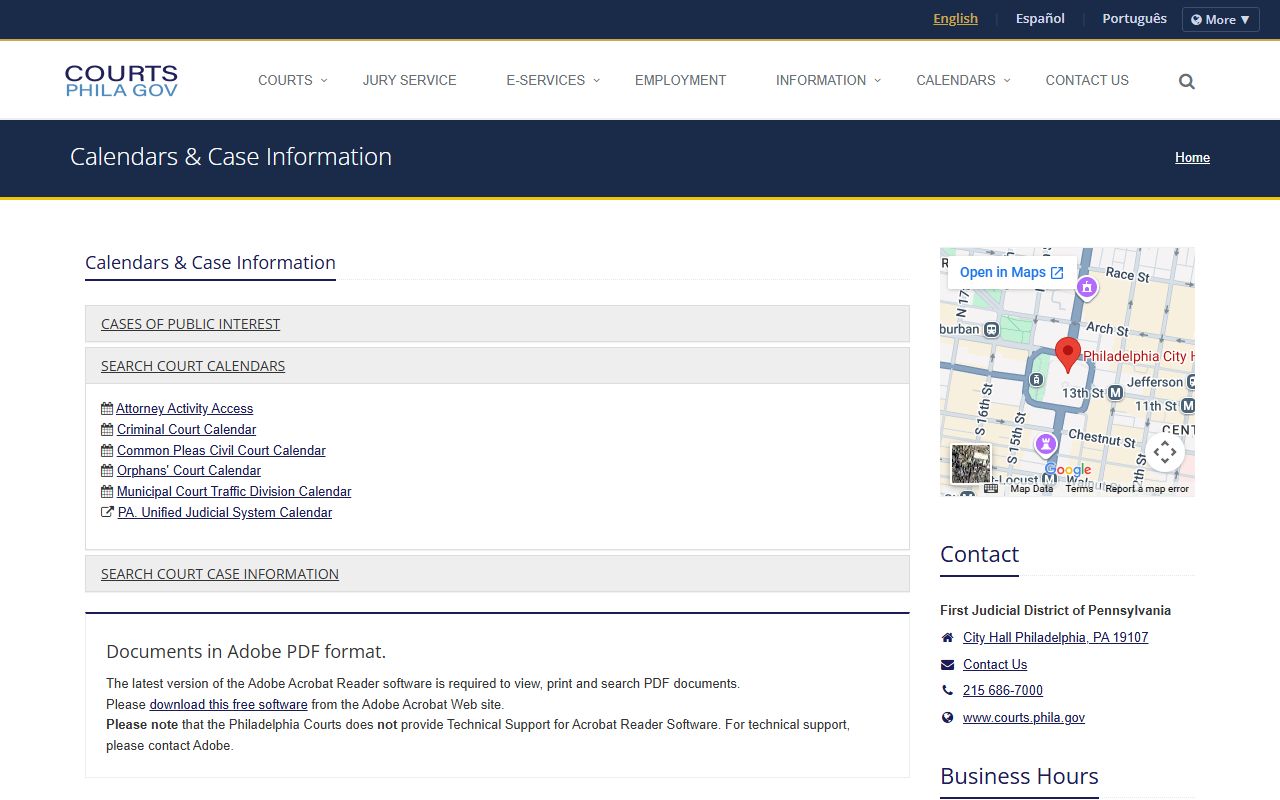Click the phone icon beside 215 686-7000
The image size is (1280, 800).
coord(948,691)
